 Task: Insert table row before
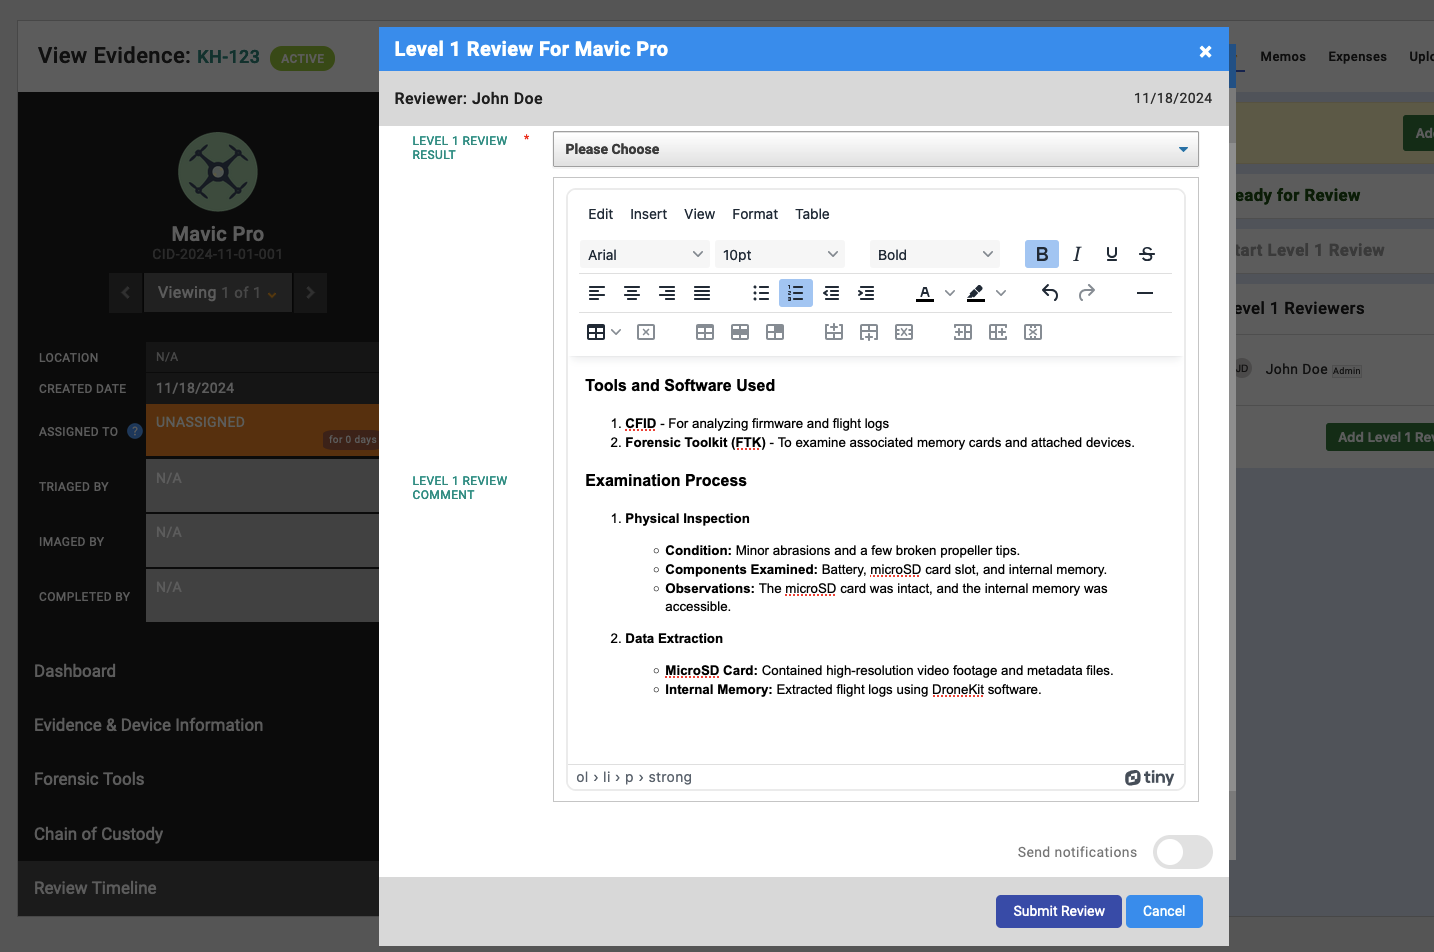click(834, 332)
